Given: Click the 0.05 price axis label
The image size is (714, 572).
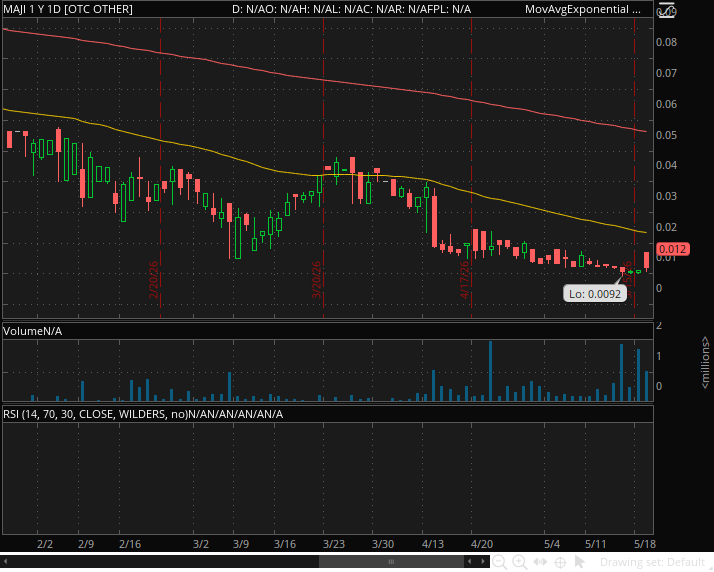Looking at the screenshot, I should pos(666,135).
